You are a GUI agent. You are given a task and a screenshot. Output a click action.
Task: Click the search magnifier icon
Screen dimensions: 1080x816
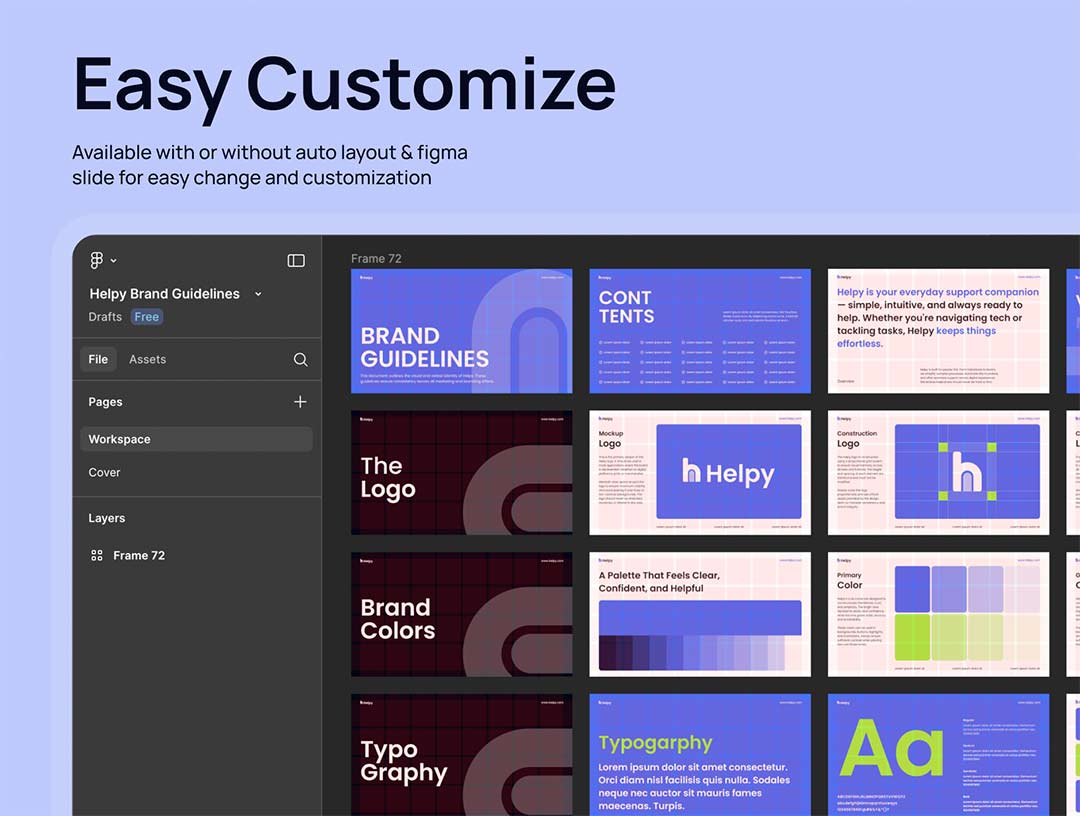click(300, 359)
